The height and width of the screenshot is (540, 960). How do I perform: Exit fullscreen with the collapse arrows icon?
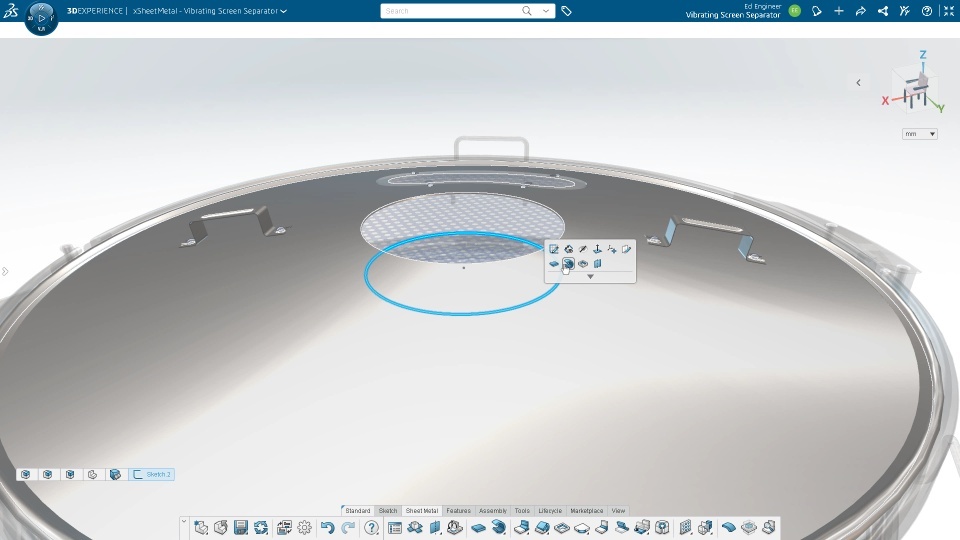[x=949, y=11]
